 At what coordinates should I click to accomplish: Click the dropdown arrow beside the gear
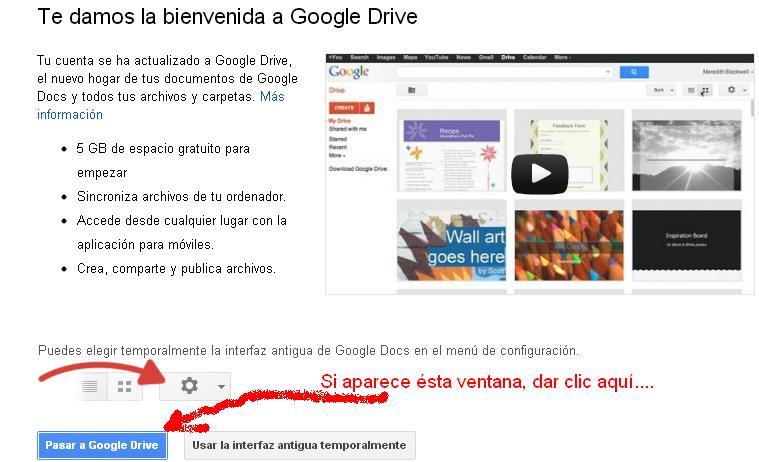pos(221,386)
